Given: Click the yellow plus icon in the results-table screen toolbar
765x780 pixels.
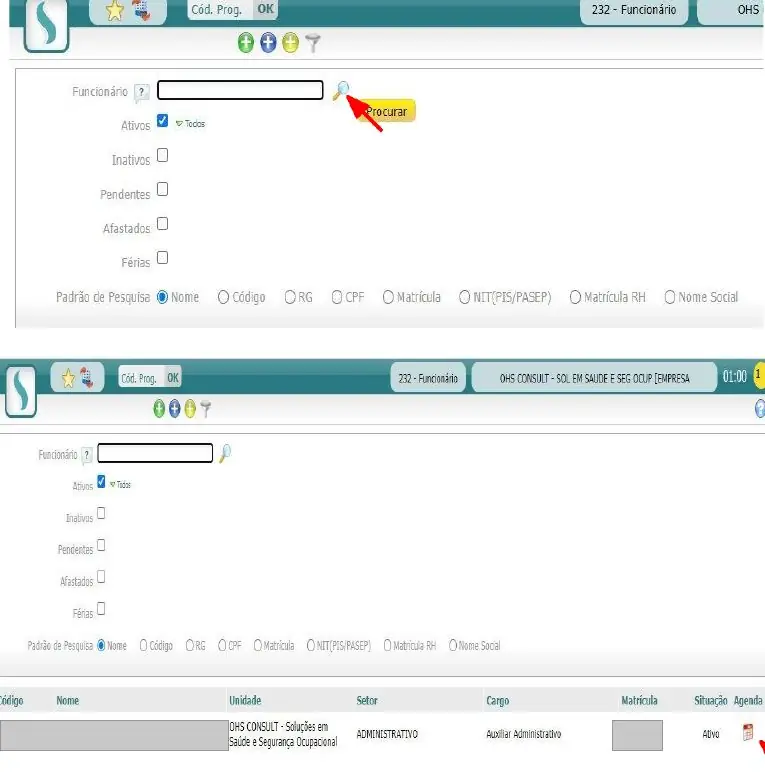Looking at the screenshot, I should point(190,409).
